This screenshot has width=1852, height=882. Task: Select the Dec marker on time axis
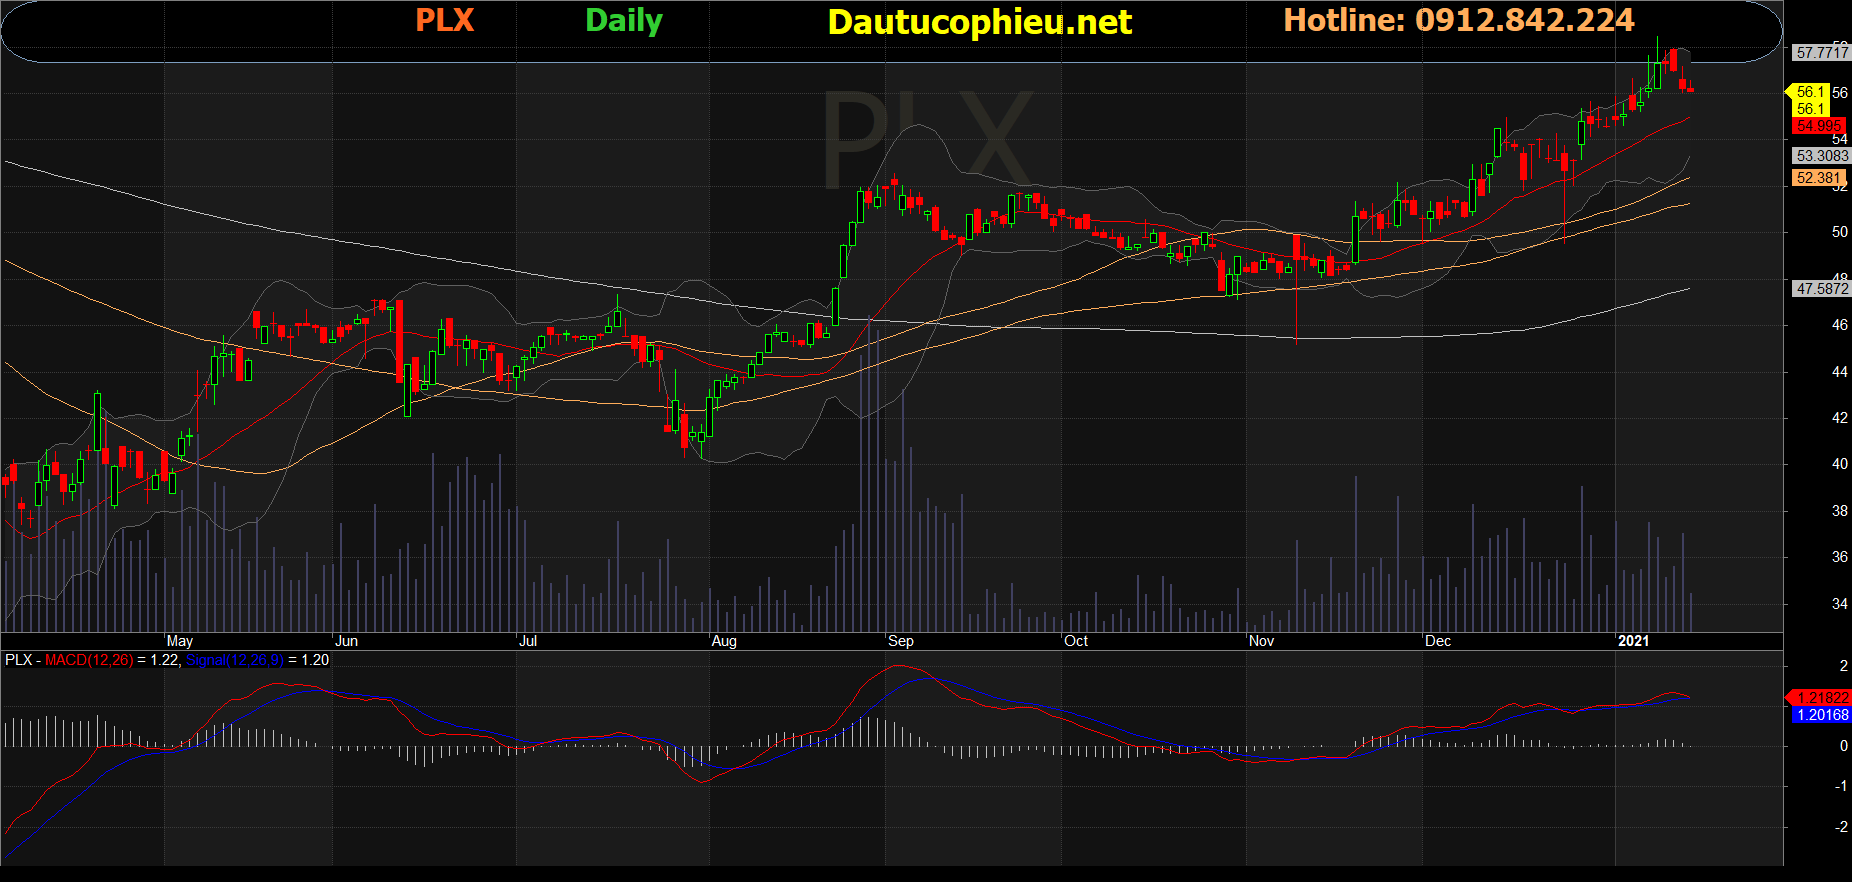[1437, 641]
